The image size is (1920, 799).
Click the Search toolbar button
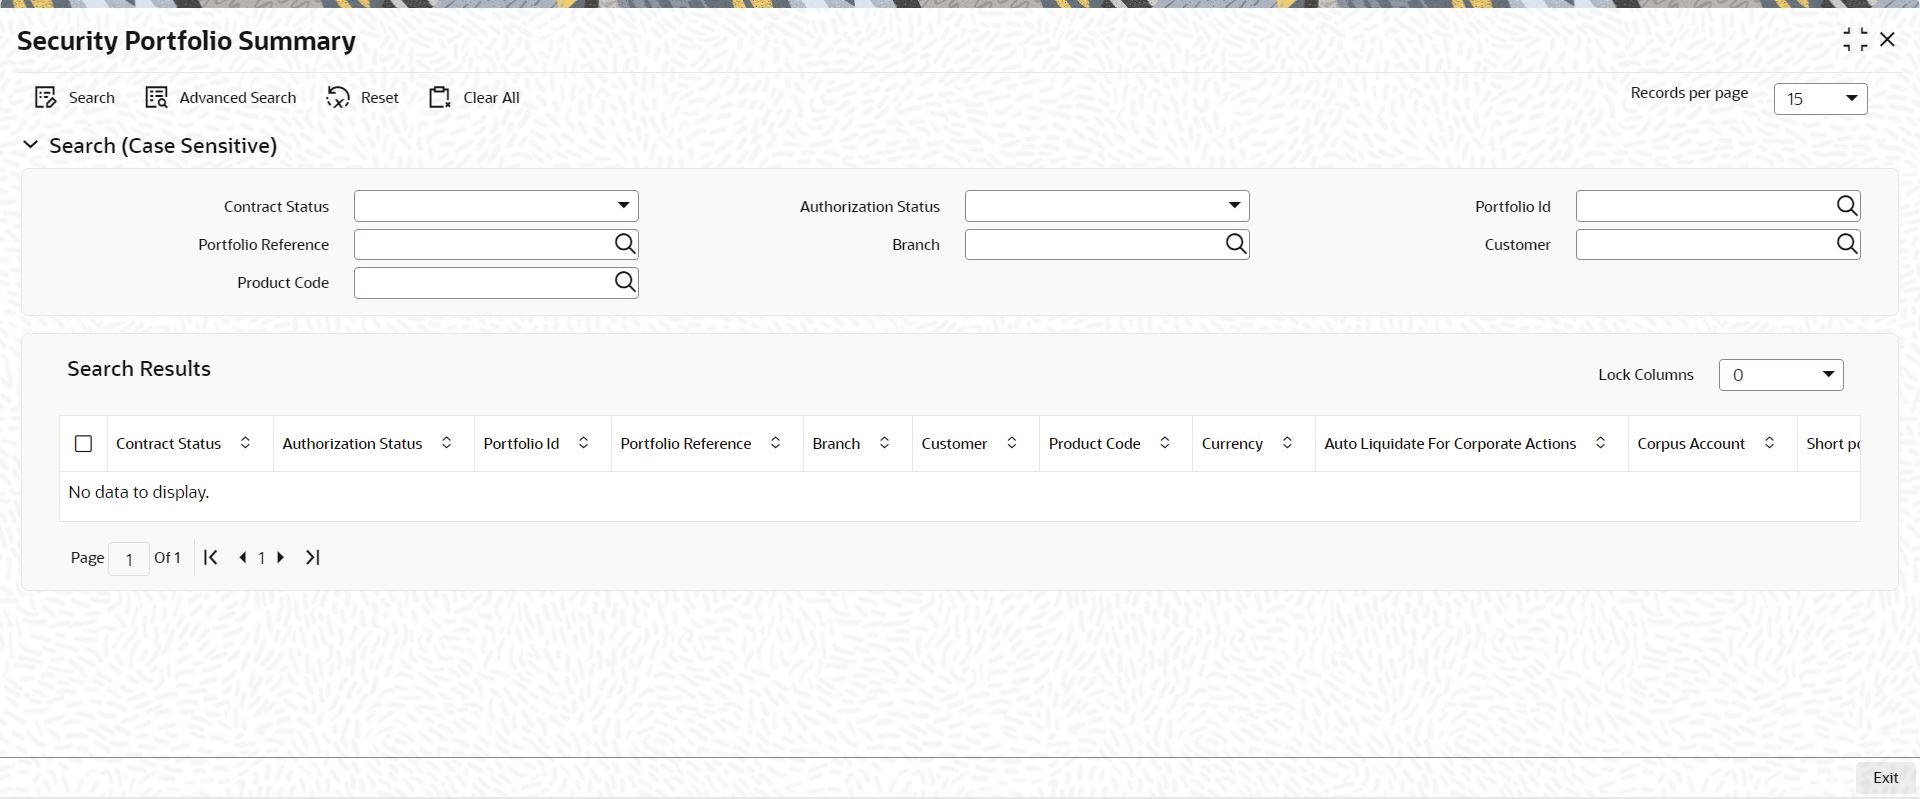click(75, 97)
